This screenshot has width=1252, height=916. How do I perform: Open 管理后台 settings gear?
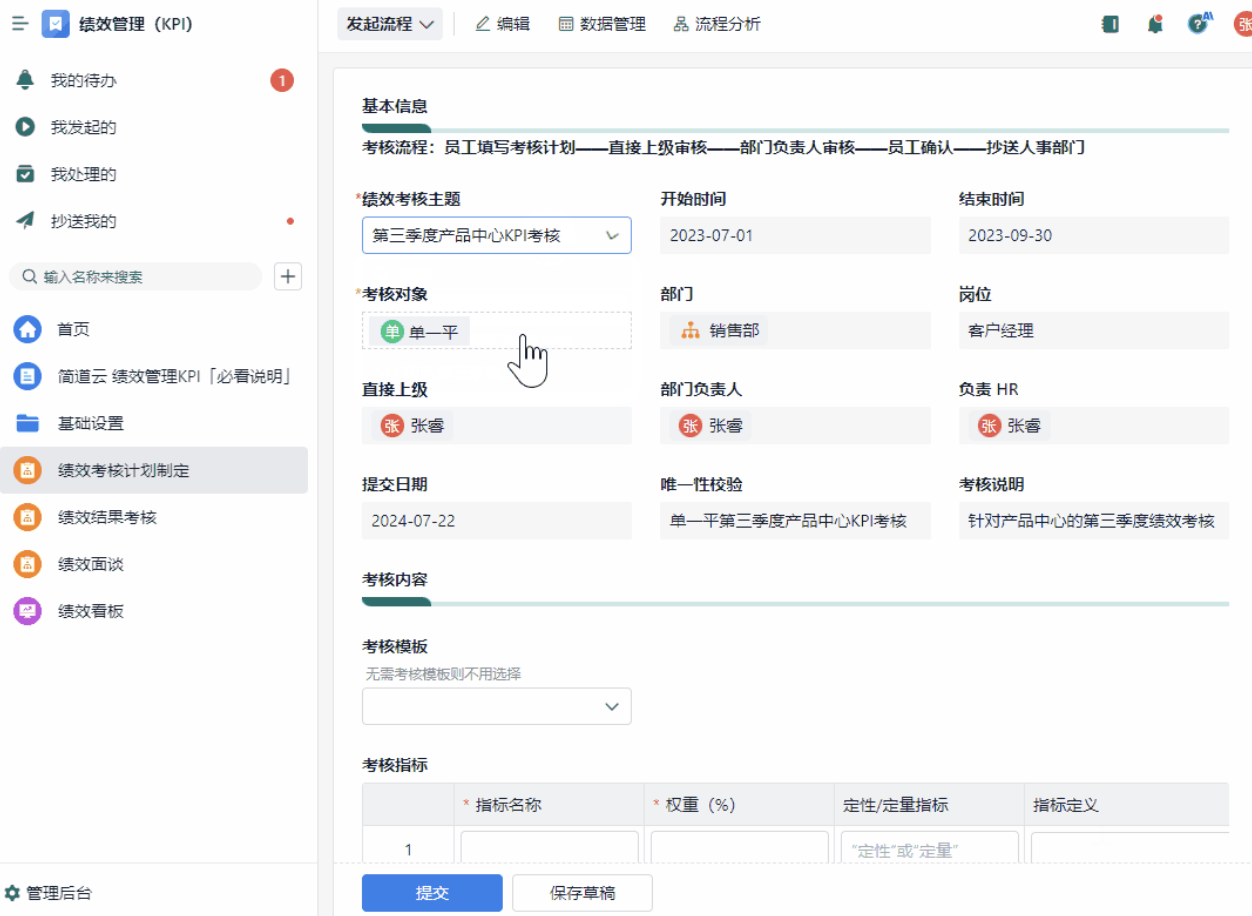click(x=13, y=893)
